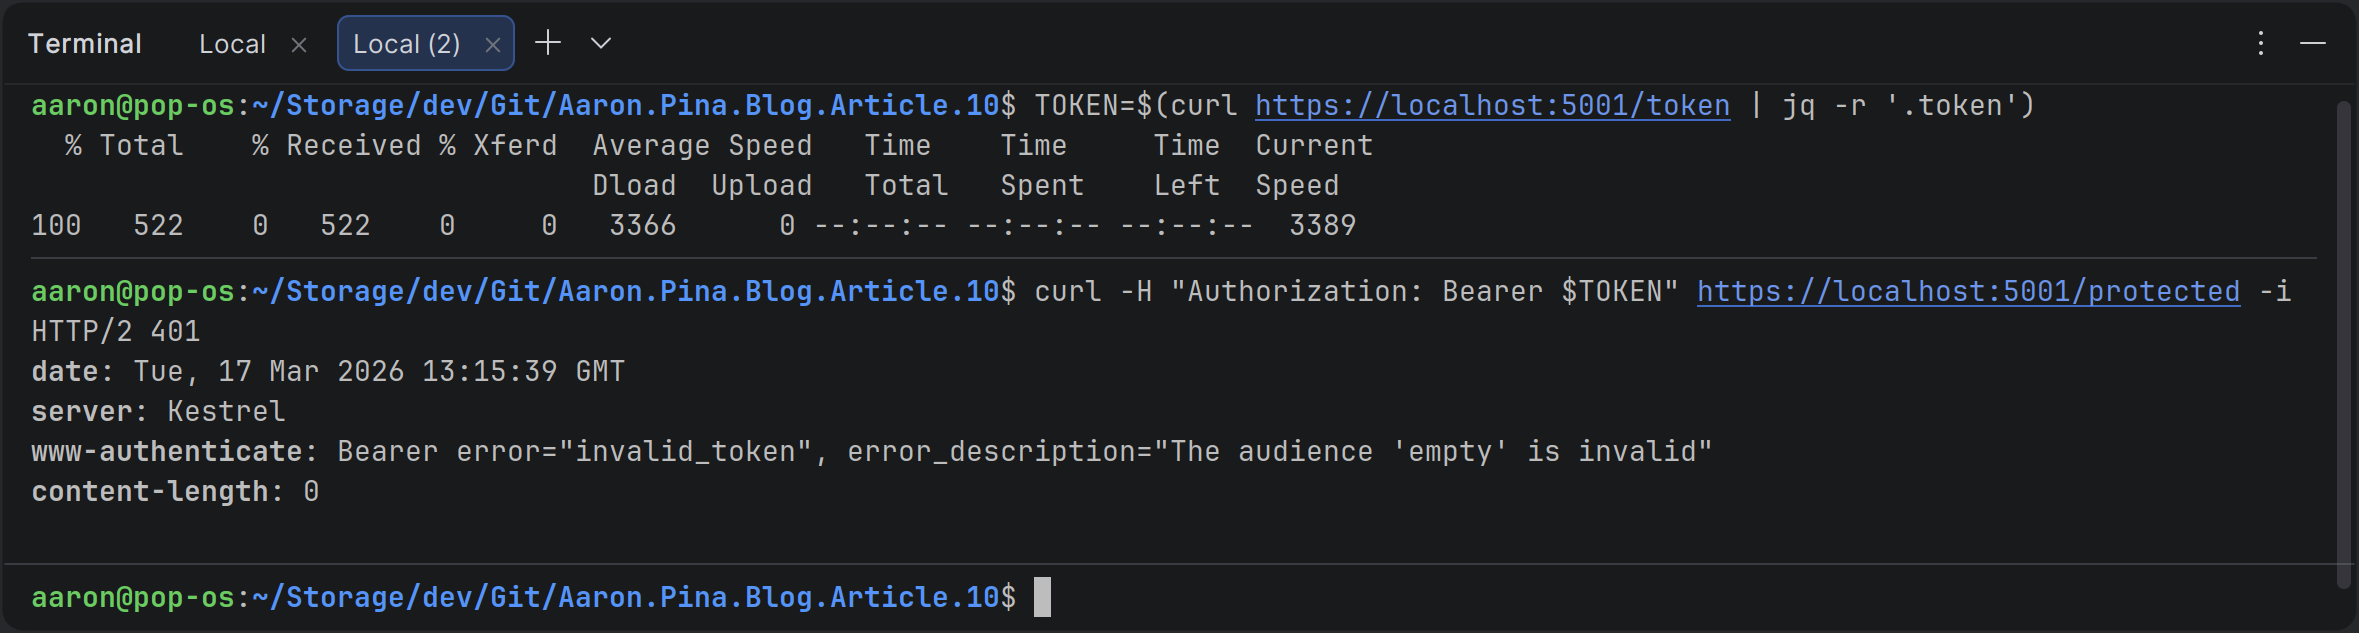Close the Local terminal tab
The image size is (2359, 633).
(x=299, y=45)
